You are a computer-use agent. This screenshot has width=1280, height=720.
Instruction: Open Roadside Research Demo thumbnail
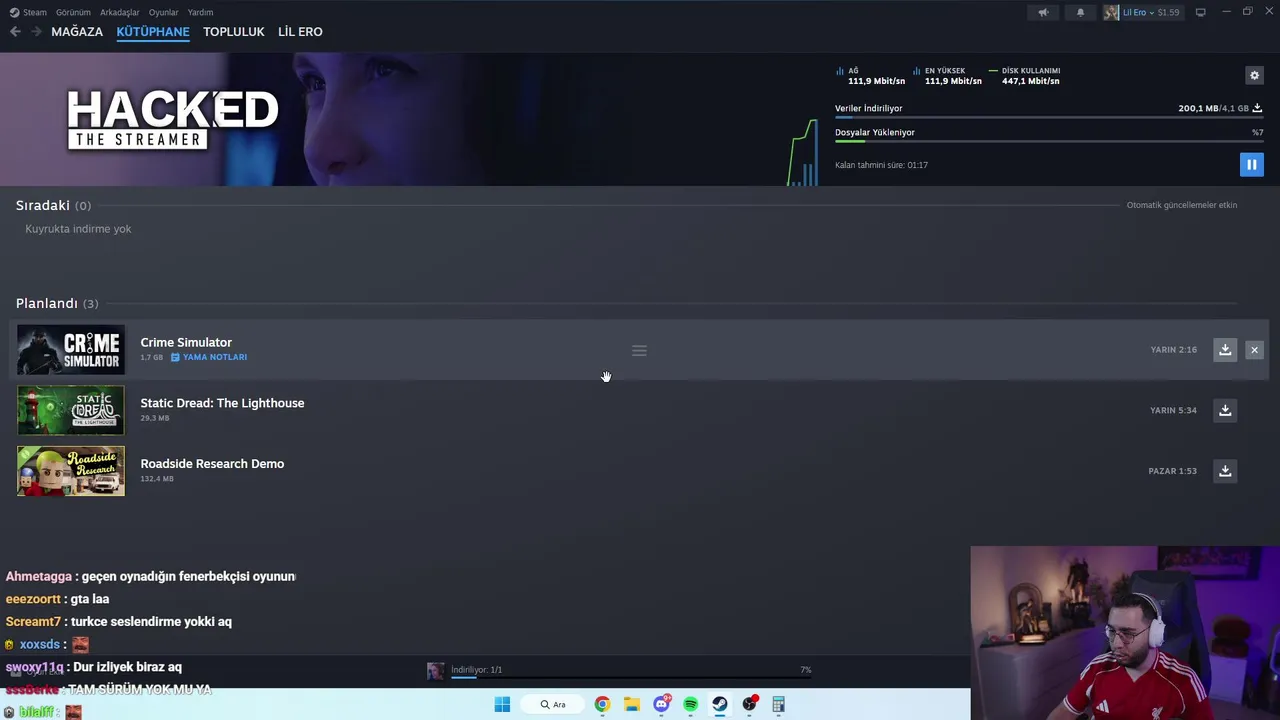coord(71,471)
